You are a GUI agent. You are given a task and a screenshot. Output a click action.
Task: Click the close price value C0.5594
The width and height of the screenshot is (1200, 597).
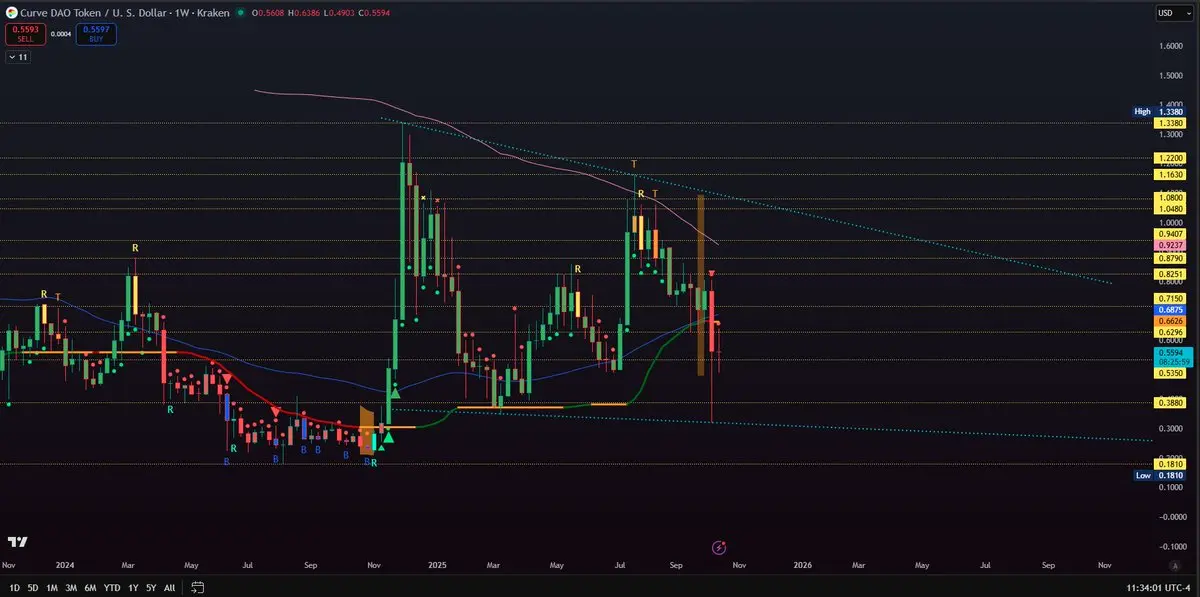(x=374, y=13)
